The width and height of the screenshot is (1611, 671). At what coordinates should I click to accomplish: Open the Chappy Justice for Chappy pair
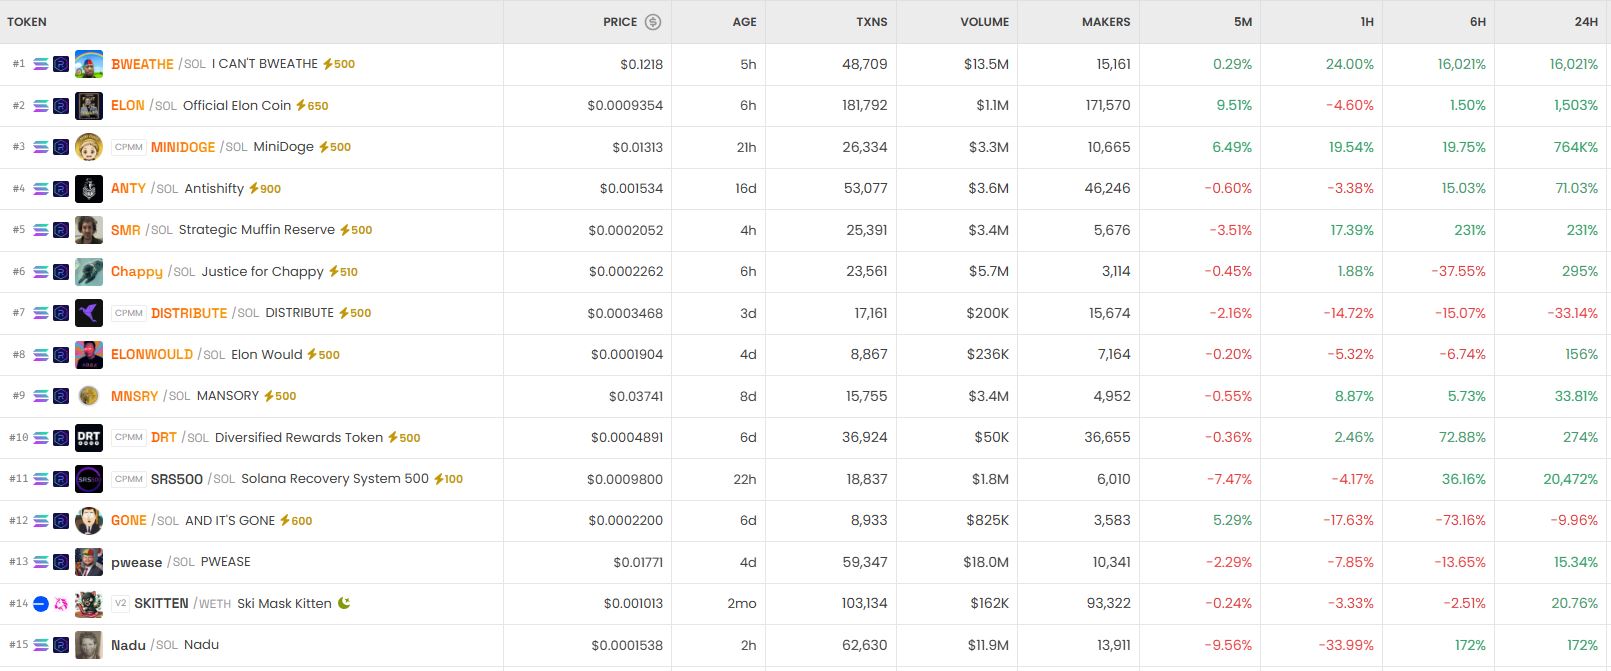pyautogui.click(x=217, y=271)
